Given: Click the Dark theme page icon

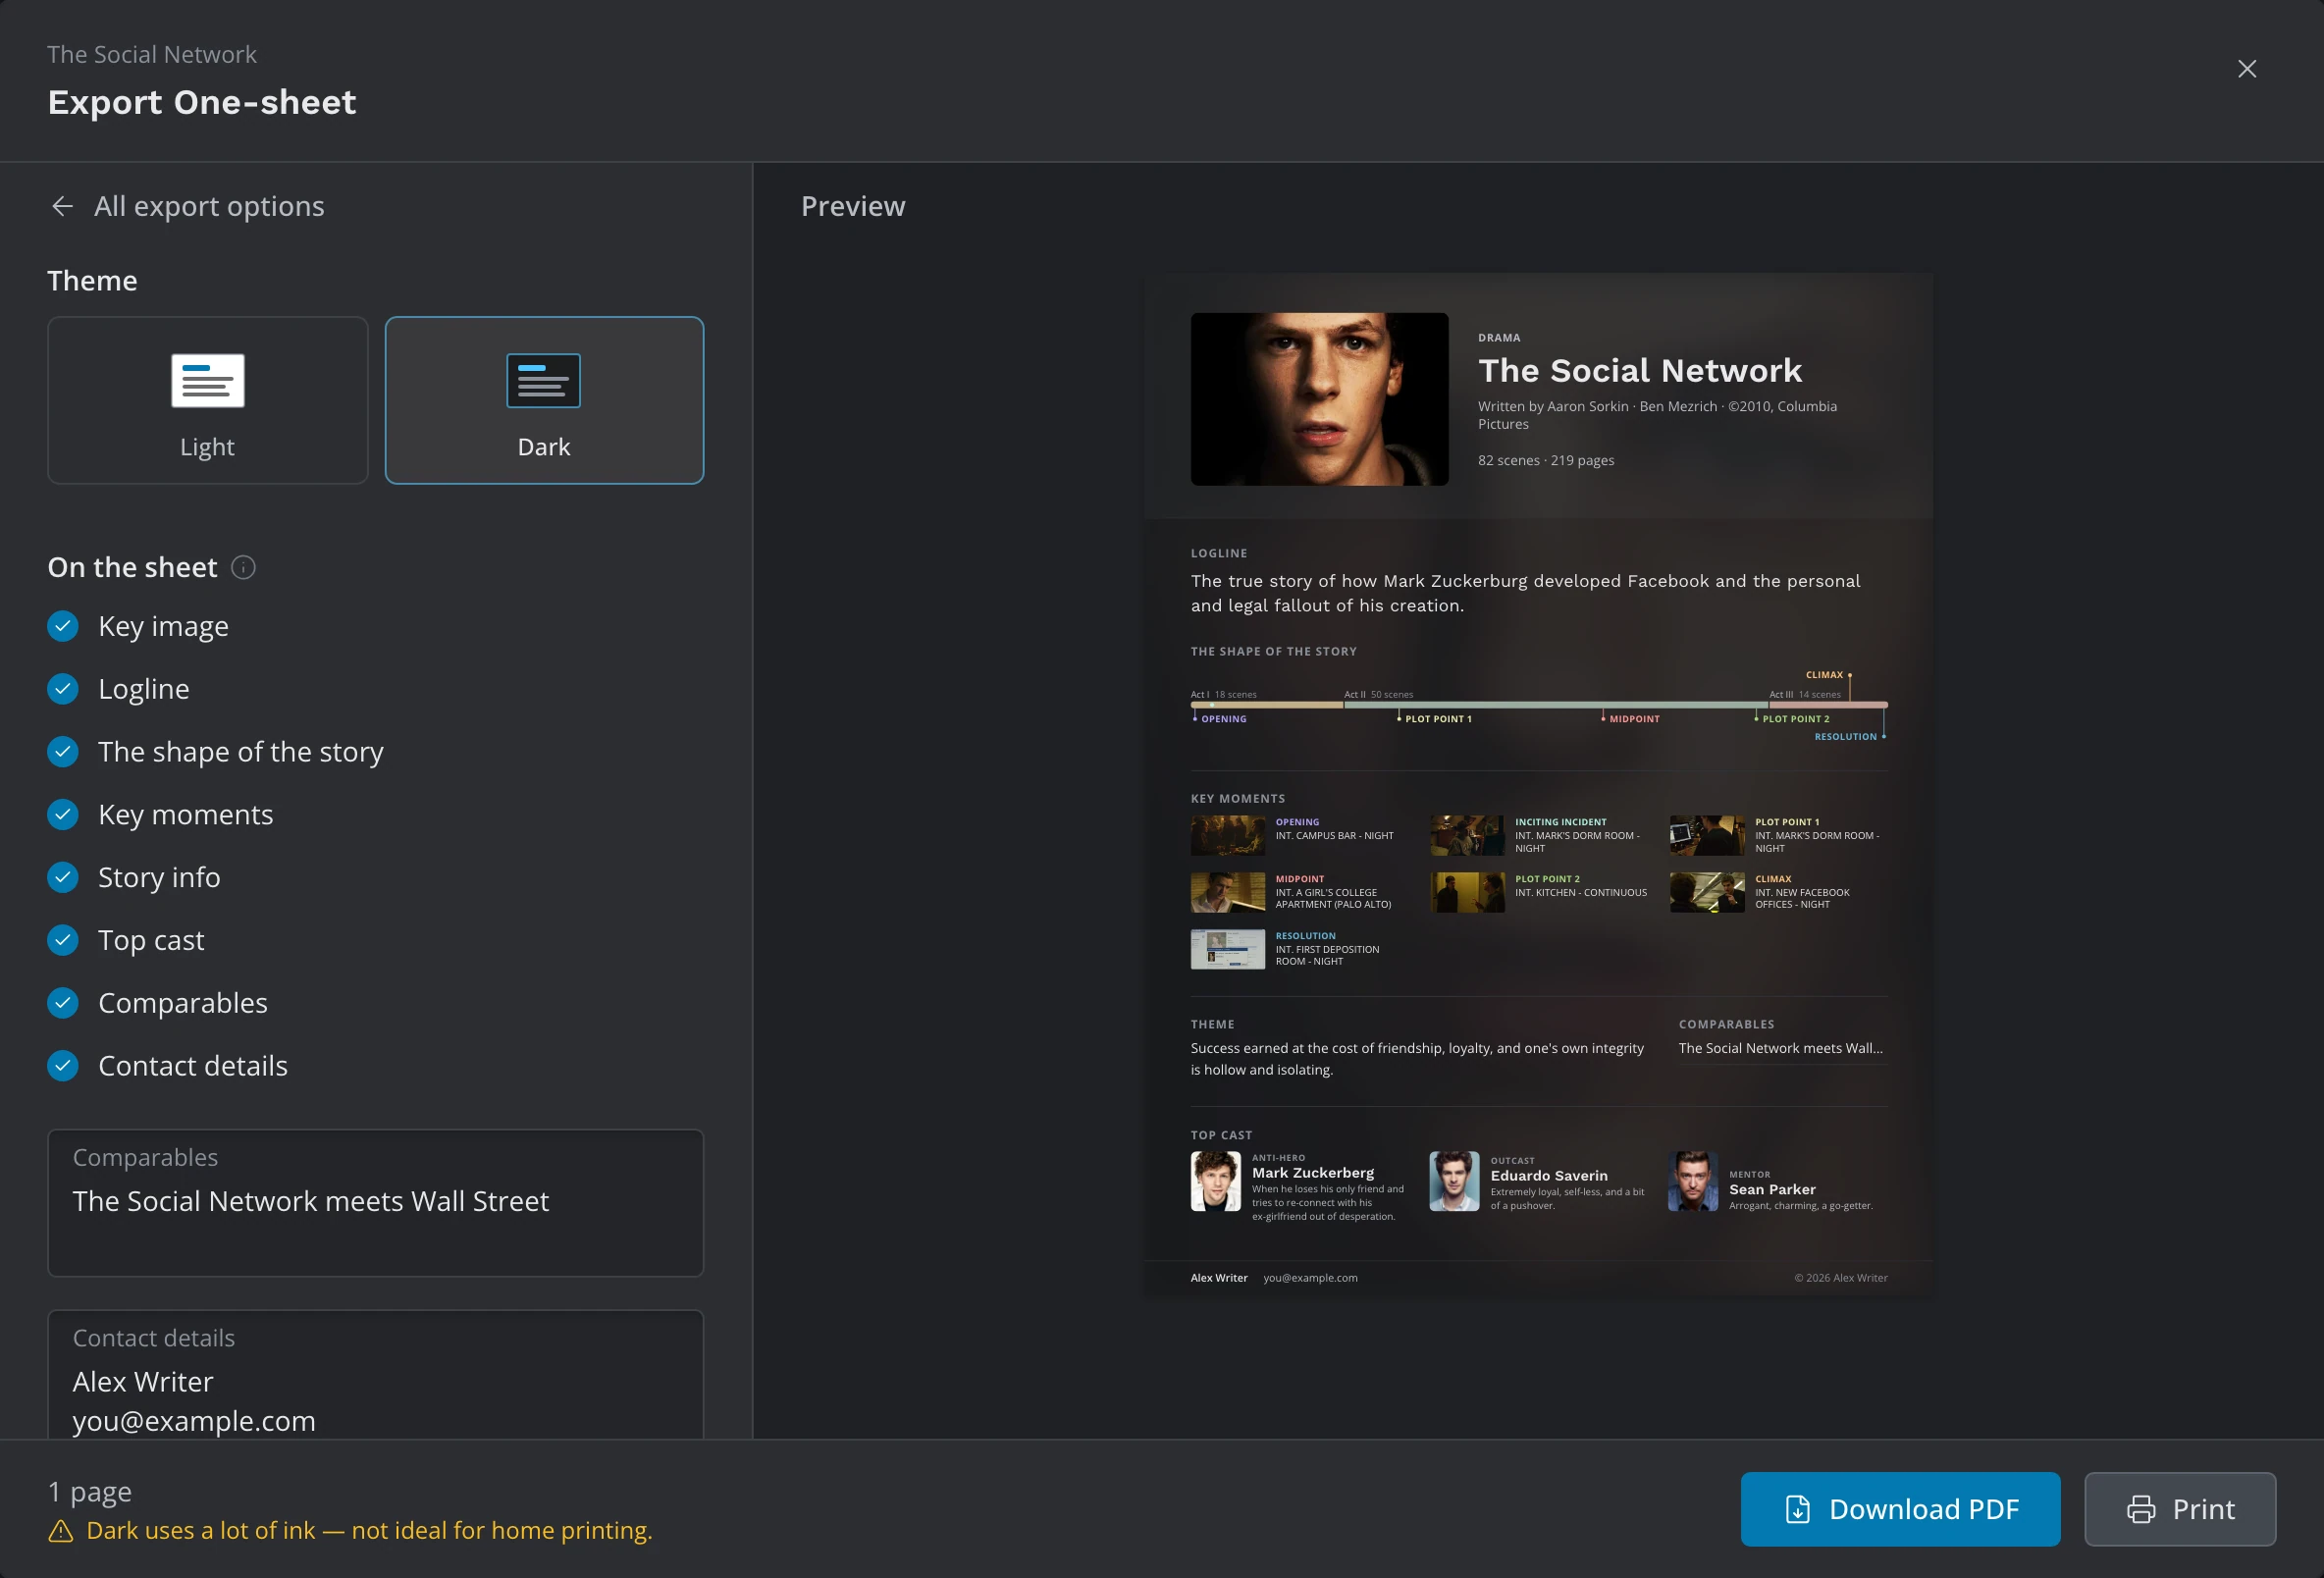Looking at the screenshot, I should [x=543, y=380].
